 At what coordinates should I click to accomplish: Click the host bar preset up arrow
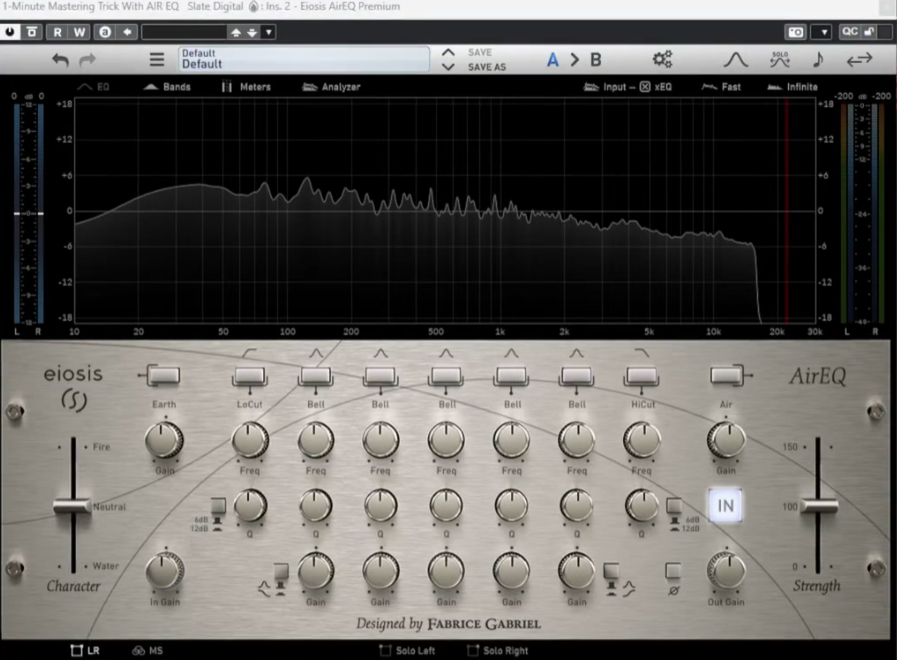tap(236, 32)
